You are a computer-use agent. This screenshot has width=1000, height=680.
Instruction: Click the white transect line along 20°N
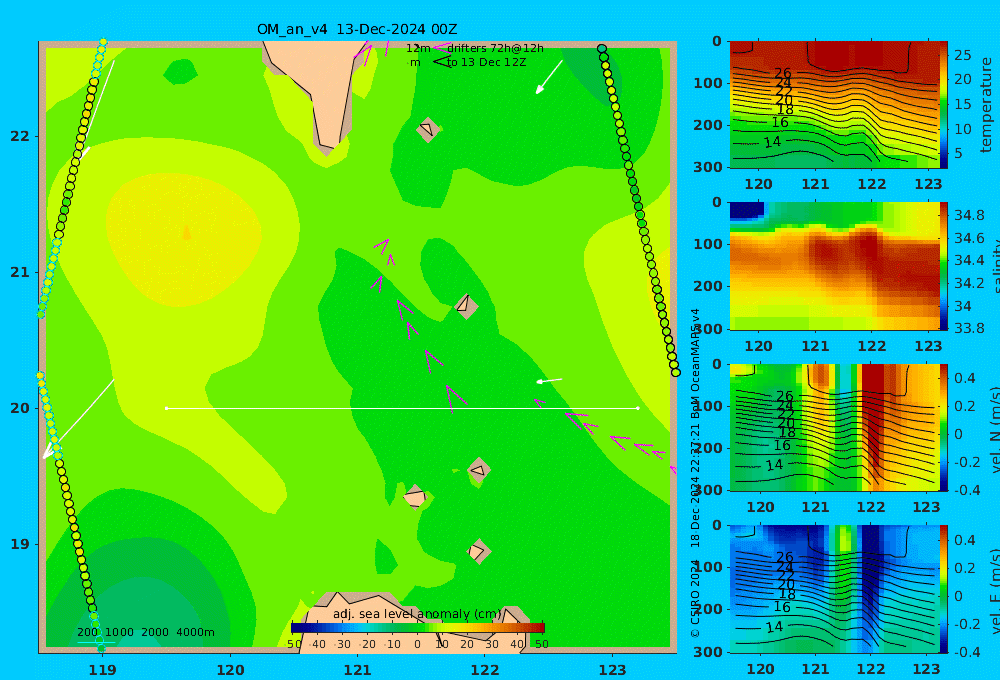tap(402, 408)
